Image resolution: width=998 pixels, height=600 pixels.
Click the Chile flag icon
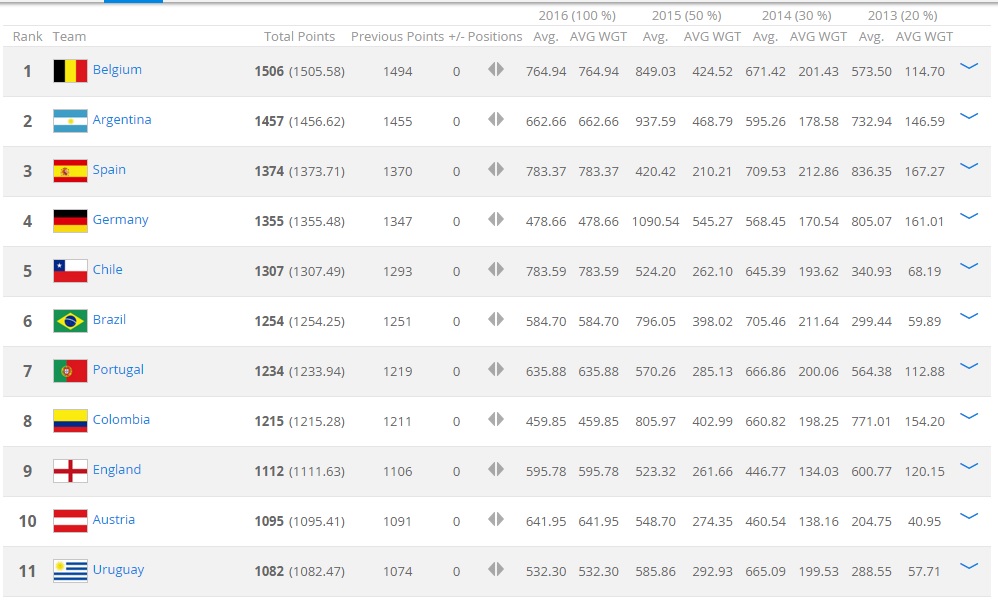(70, 271)
